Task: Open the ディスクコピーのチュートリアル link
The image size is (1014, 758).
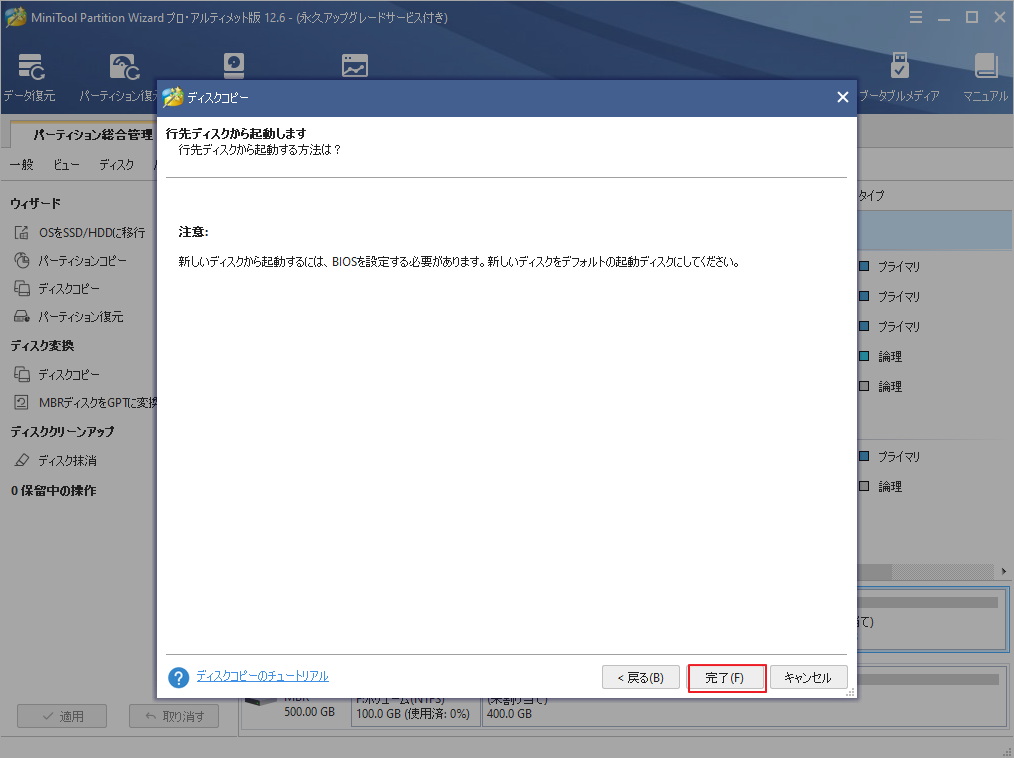Action: 262,677
